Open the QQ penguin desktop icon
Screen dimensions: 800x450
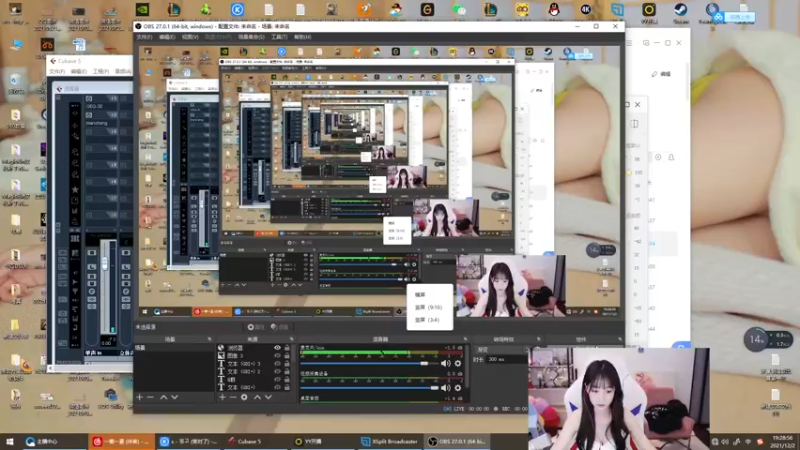tap(554, 10)
